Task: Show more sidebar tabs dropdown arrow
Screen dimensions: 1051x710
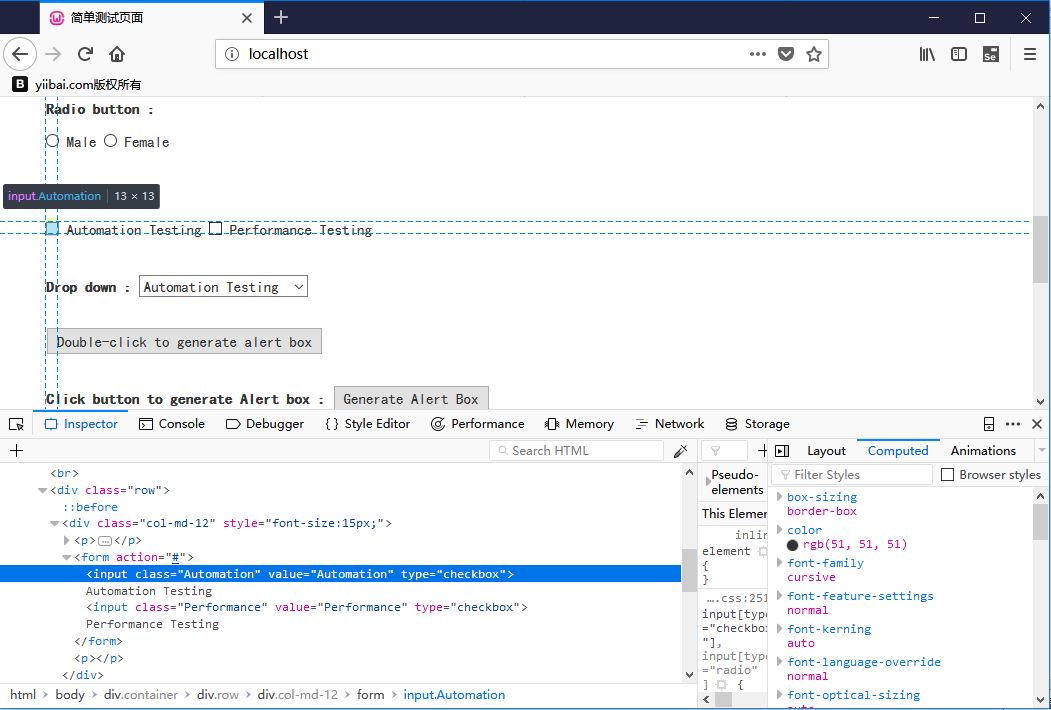Action: [x=1042, y=451]
